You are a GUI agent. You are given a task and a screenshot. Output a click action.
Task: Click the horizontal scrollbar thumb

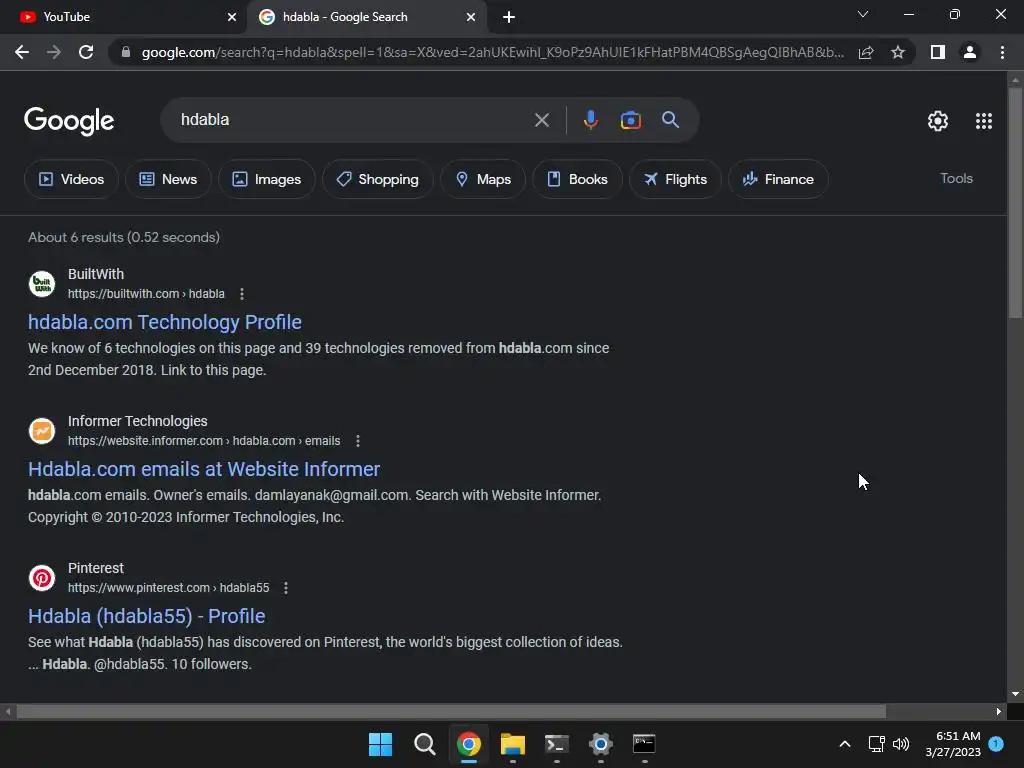451,711
